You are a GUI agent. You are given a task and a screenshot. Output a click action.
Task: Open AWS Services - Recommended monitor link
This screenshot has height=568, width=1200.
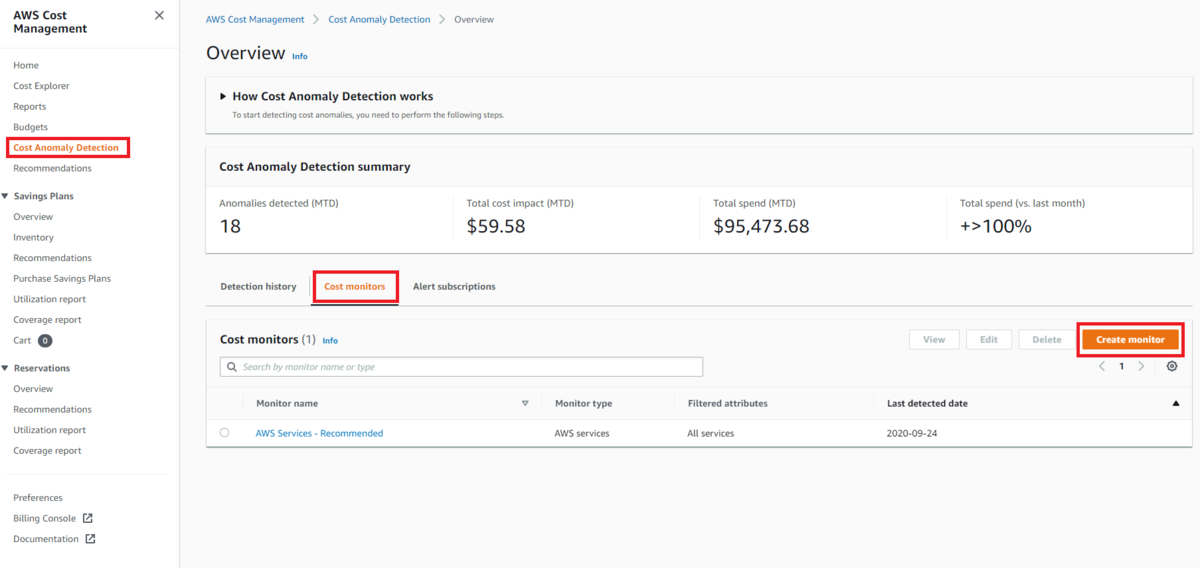[x=319, y=434]
